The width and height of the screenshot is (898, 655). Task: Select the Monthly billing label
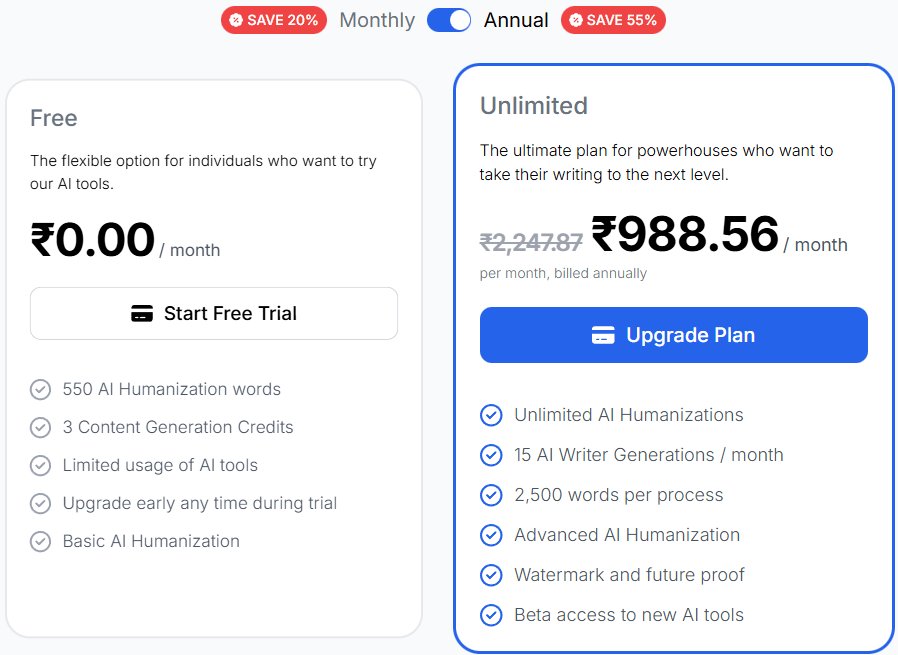(377, 20)
